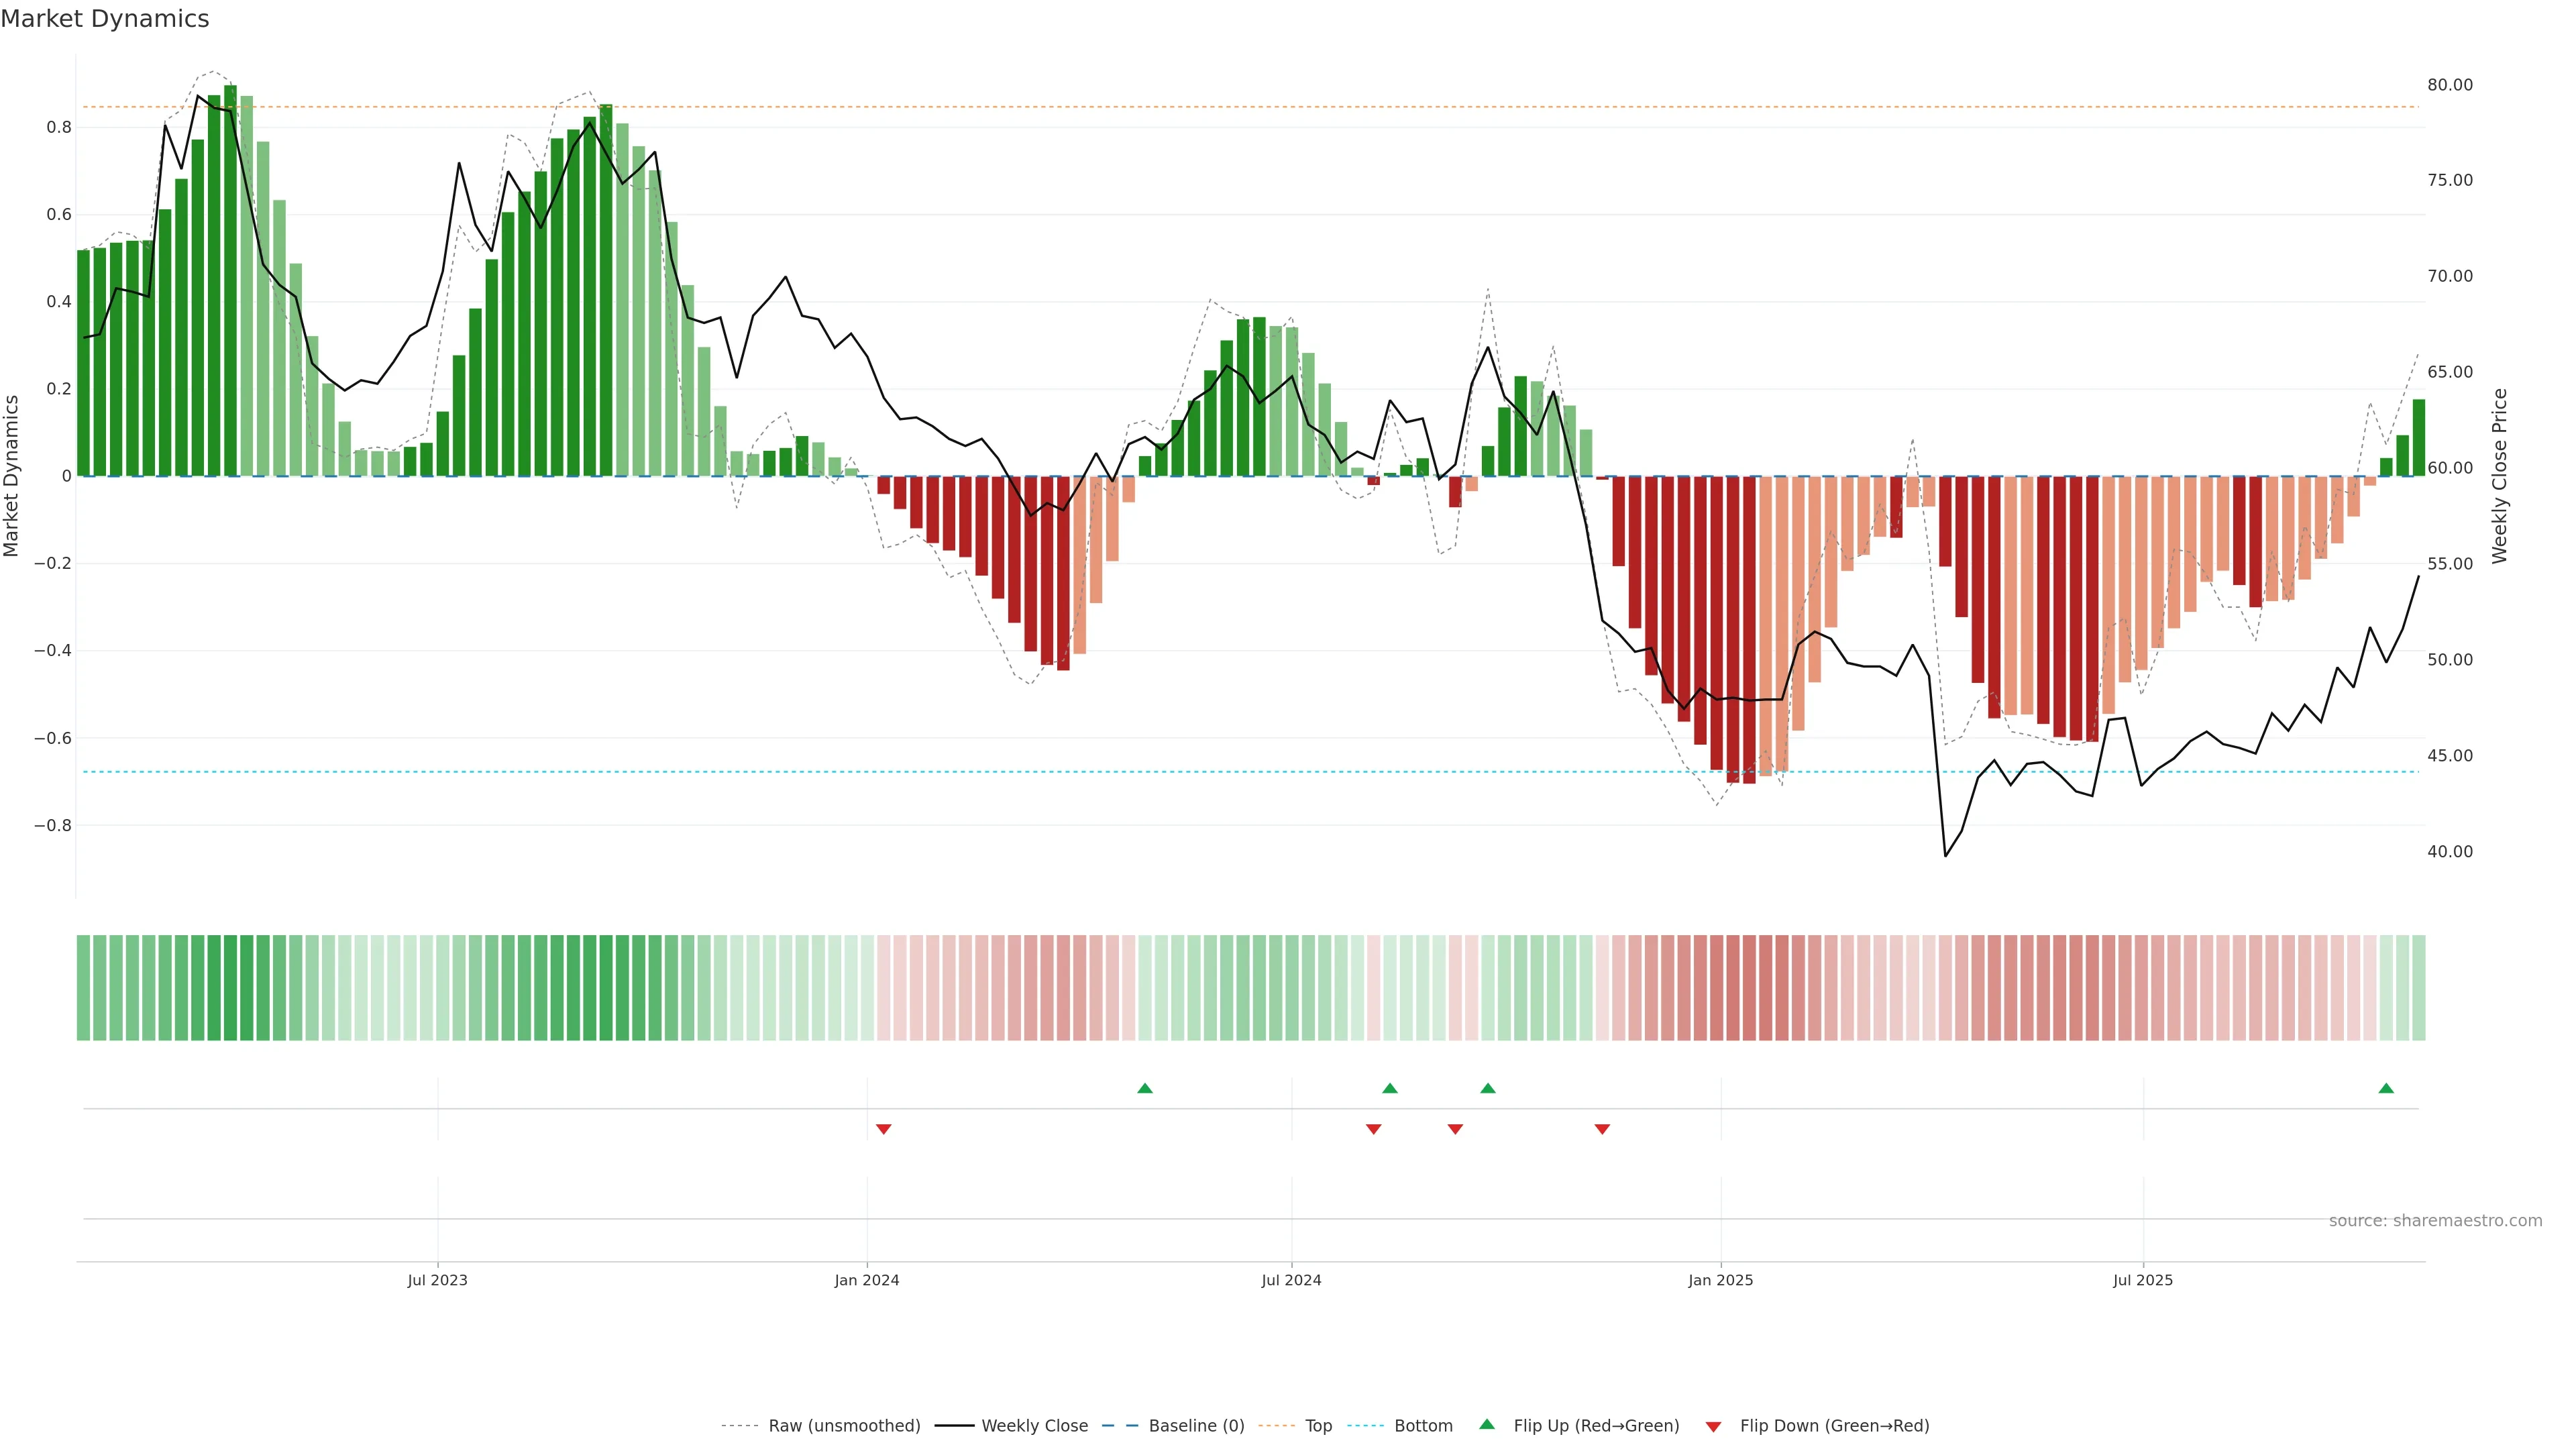Click the dashed line icon beside Raw (unsmoothed)
2576x1449 pixels.
(739, 1426)
